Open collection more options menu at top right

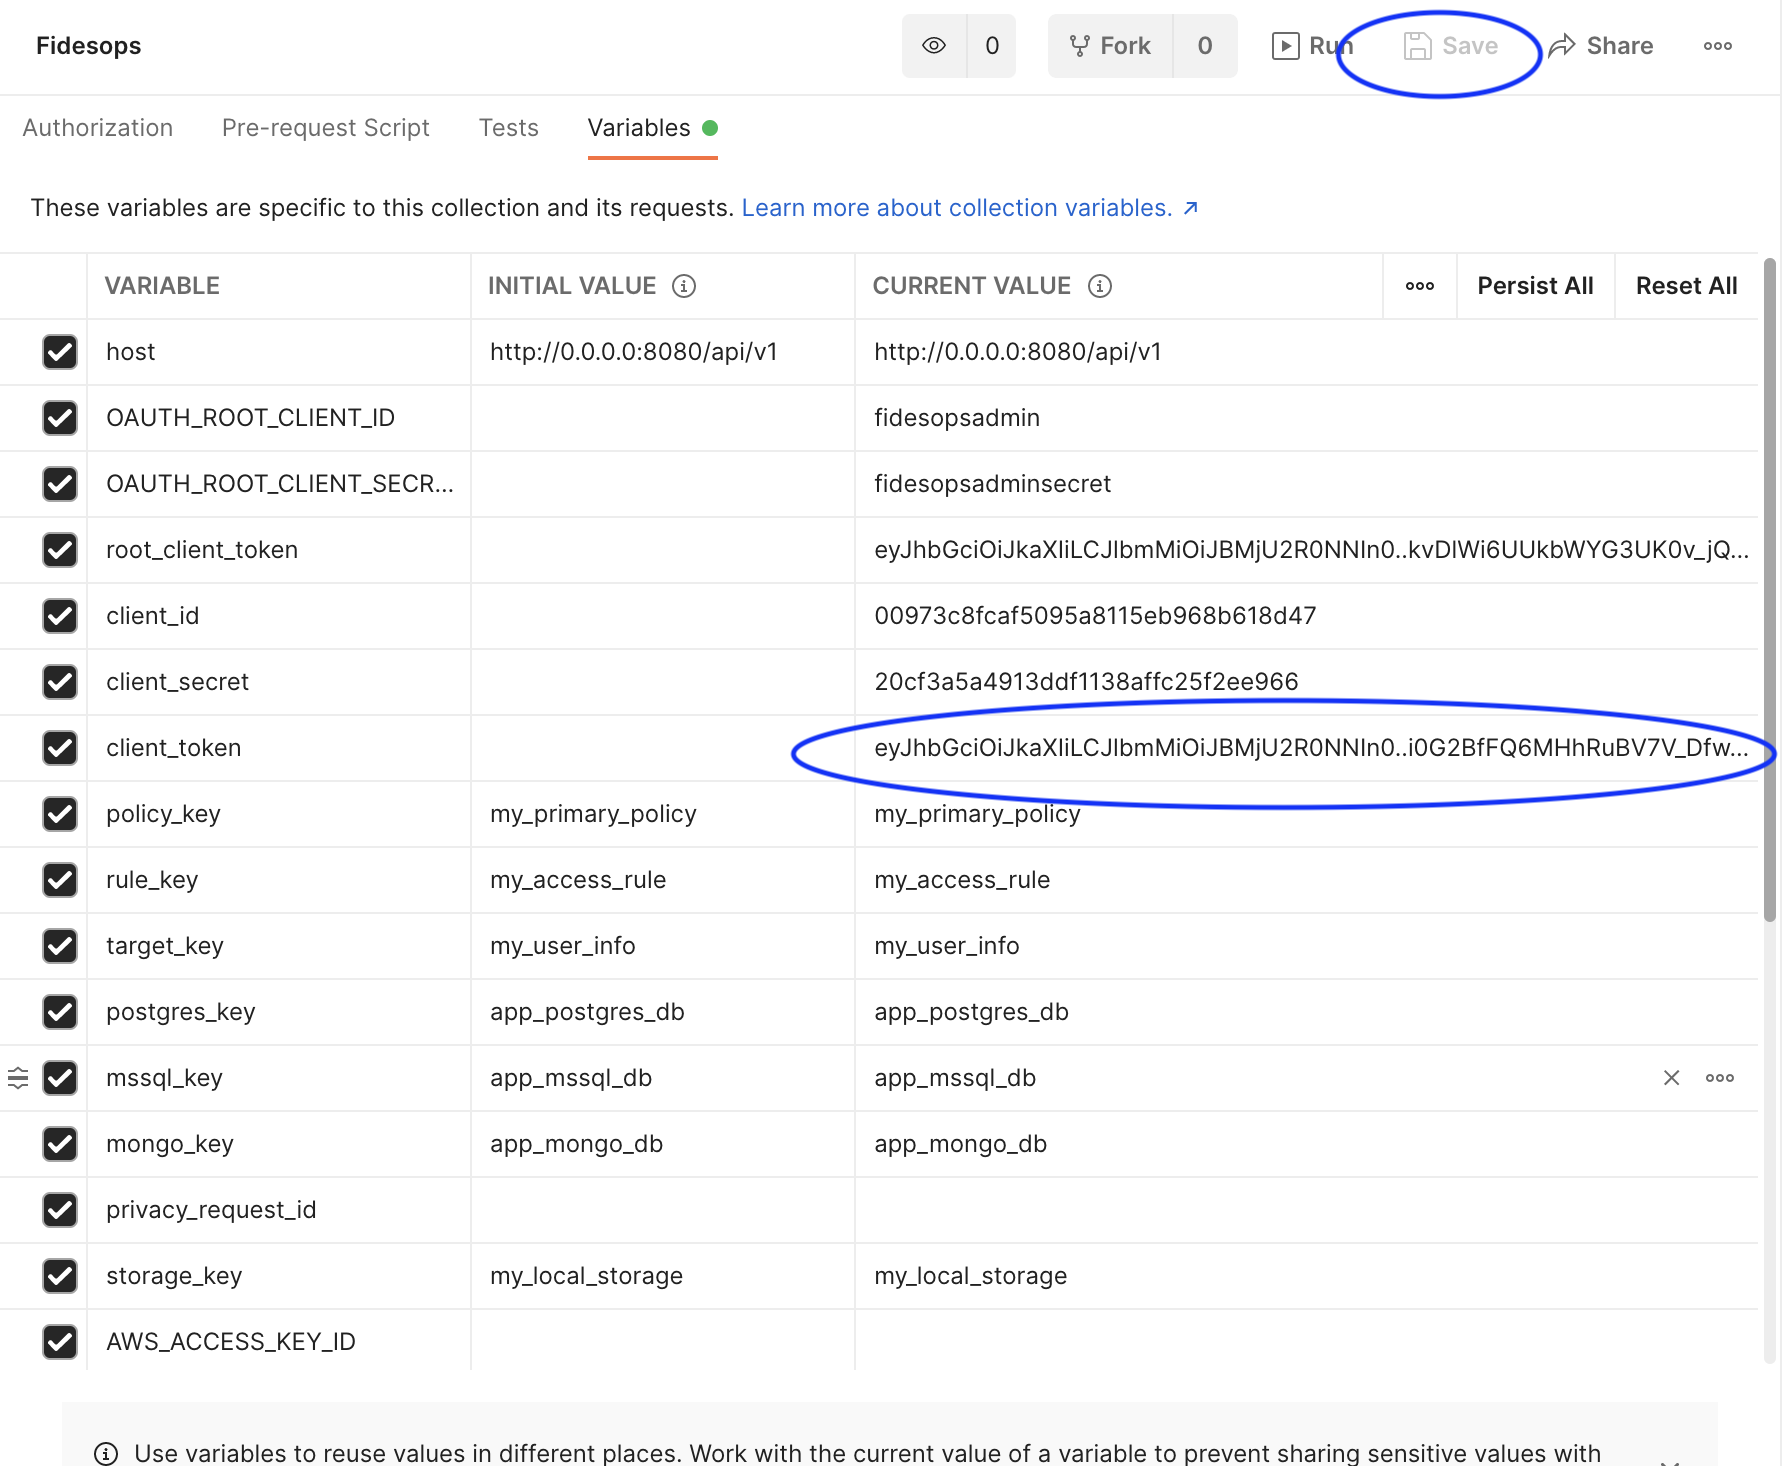(x=1717, y=46)
